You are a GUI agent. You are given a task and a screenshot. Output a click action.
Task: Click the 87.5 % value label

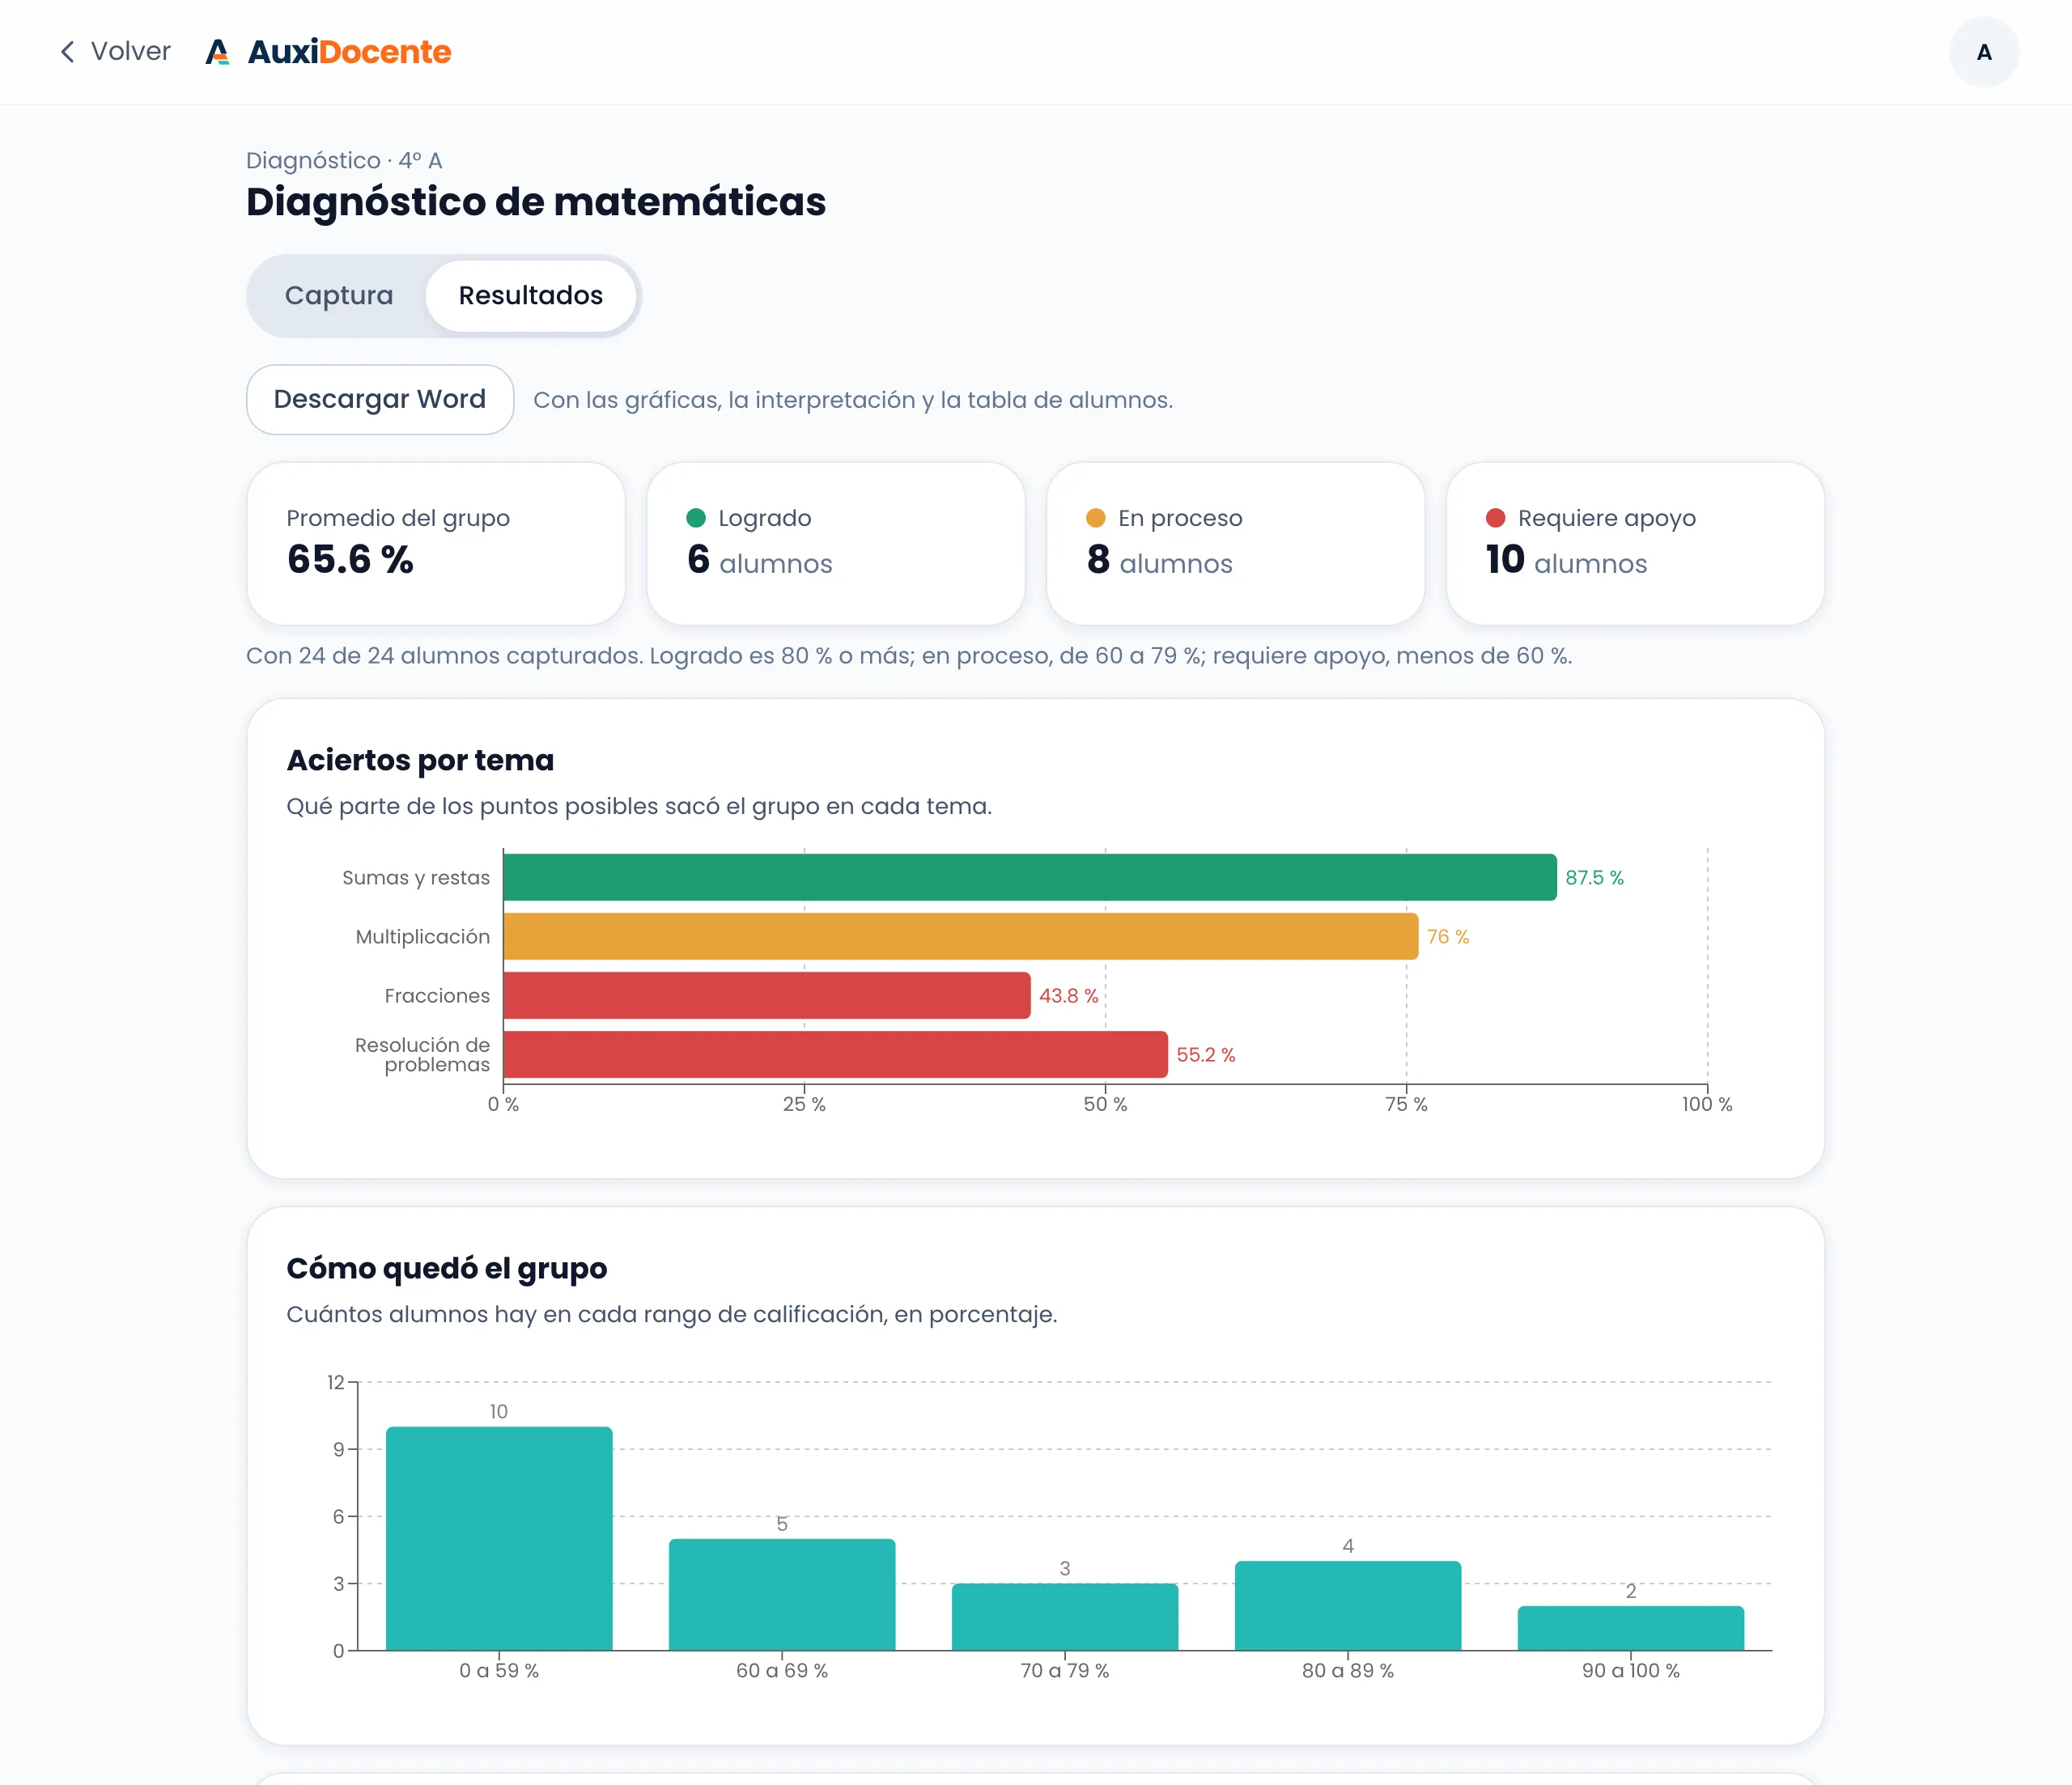click(x=1594, y=878)
